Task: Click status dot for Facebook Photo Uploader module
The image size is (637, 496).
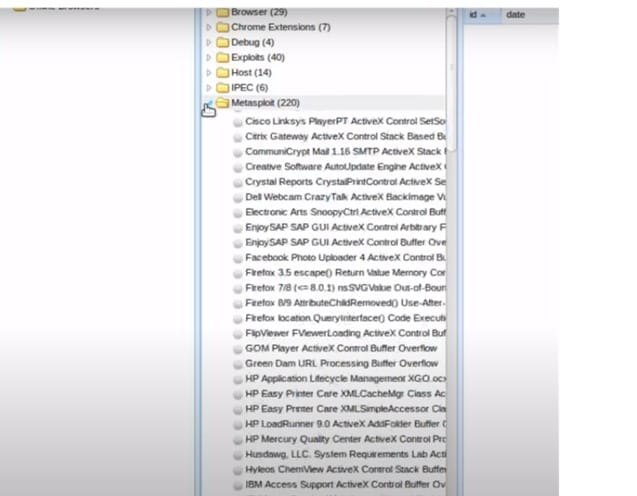Action: 238,258
